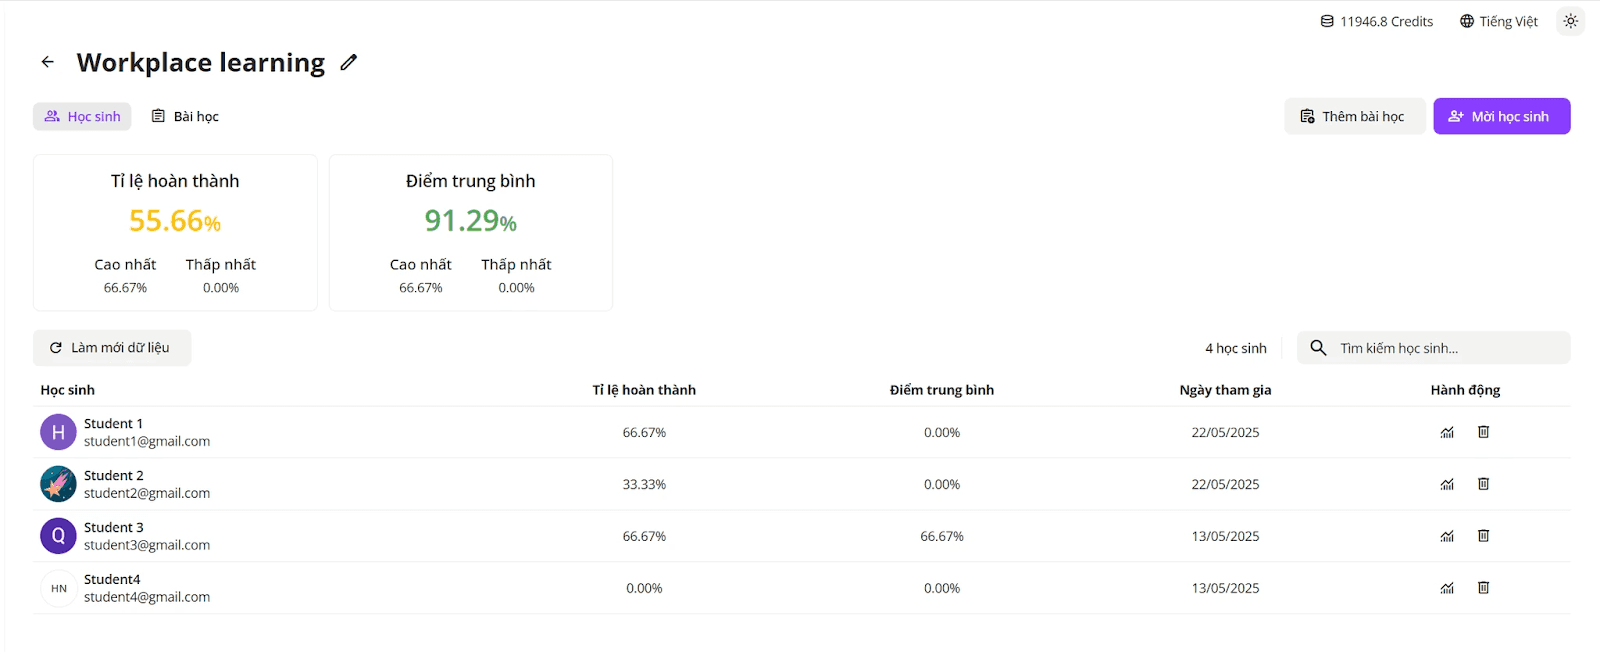Image resolution: width=1600 pixels, height=652 pixels.
Task: Remove Student4 with the trash icon
Action: (x=1484, y=588)
